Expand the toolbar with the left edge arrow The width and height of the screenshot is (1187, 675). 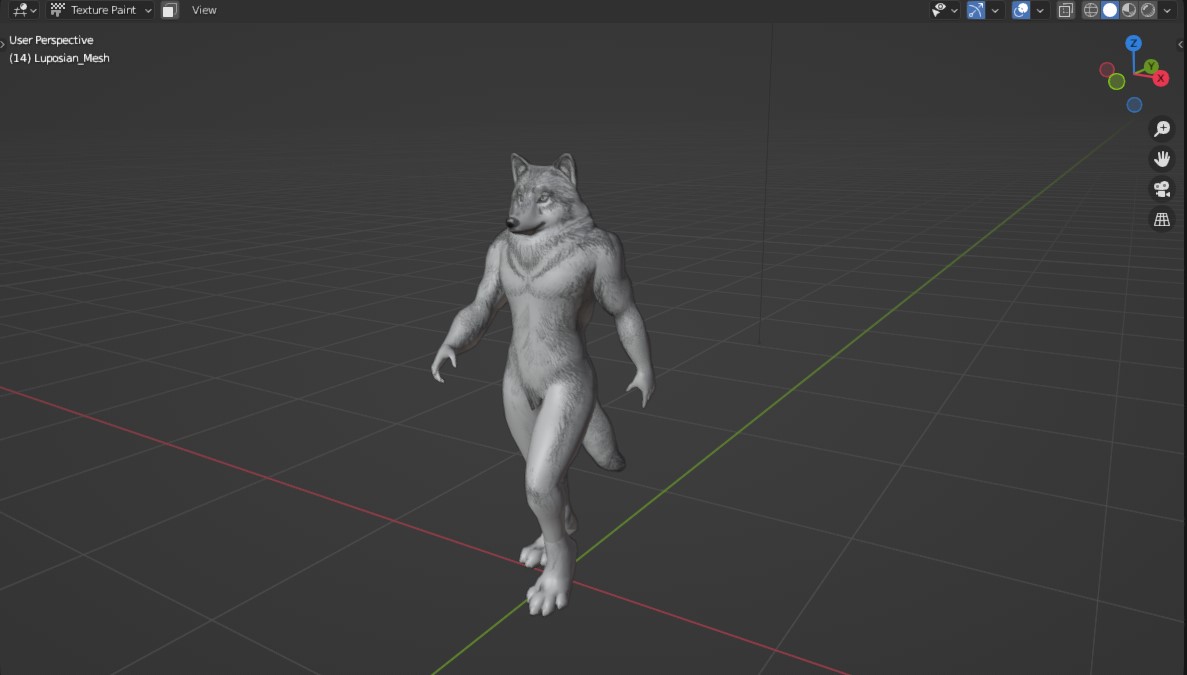3,45
